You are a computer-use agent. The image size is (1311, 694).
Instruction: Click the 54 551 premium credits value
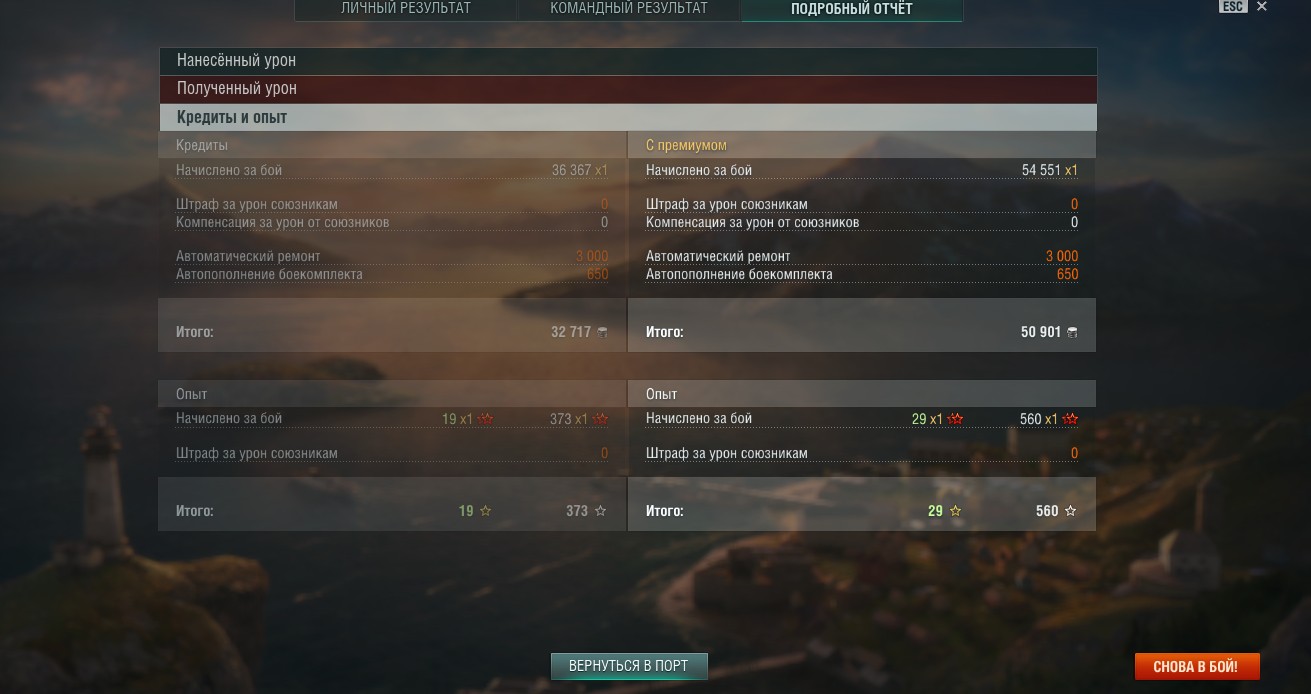[1041, 171]
